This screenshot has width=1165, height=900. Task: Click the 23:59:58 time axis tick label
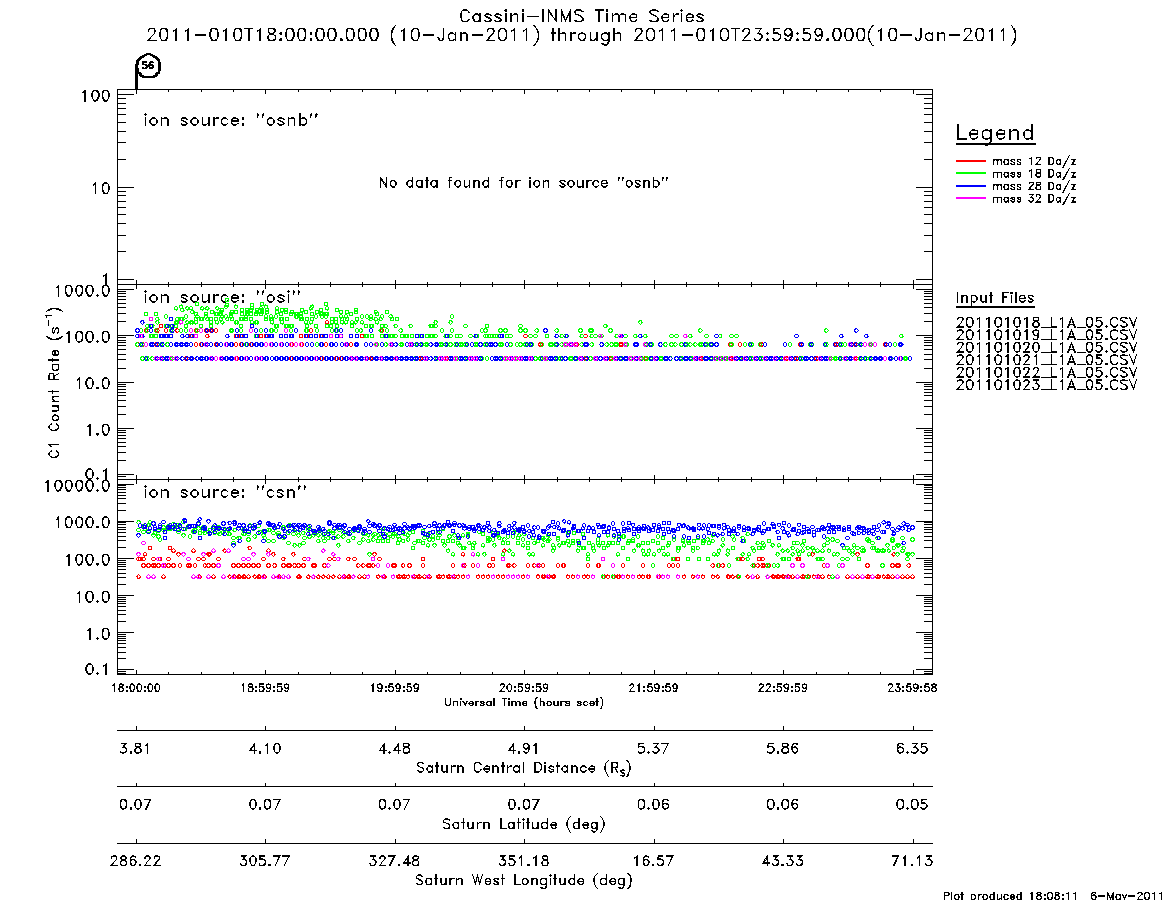coord(912,688)
